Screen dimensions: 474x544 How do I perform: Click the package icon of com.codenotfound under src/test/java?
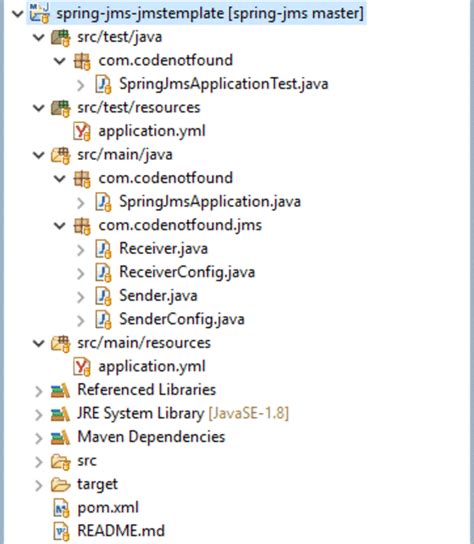pos(82,61)
